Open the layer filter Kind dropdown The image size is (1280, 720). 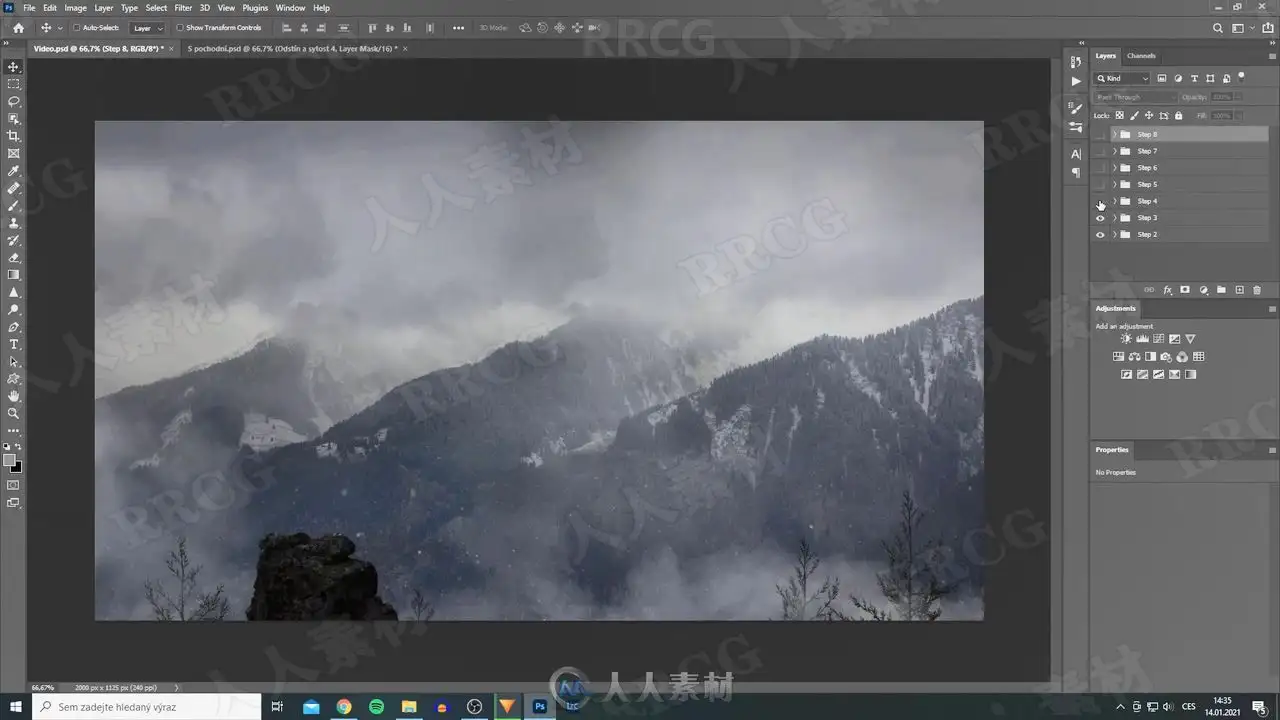(1122, 78)
